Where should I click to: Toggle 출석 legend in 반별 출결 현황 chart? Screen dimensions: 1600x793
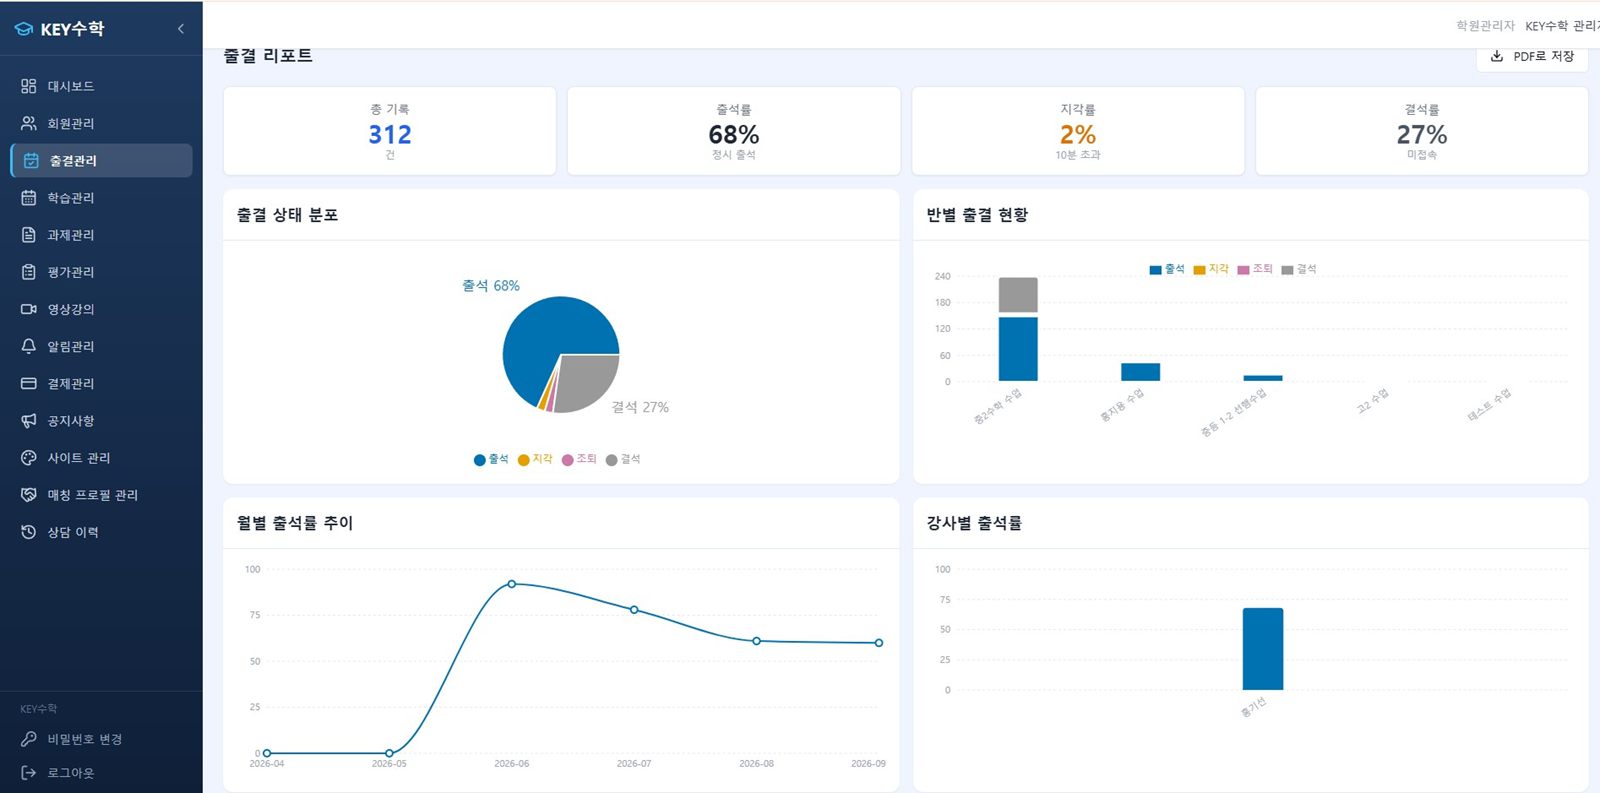pos(1167,269)
